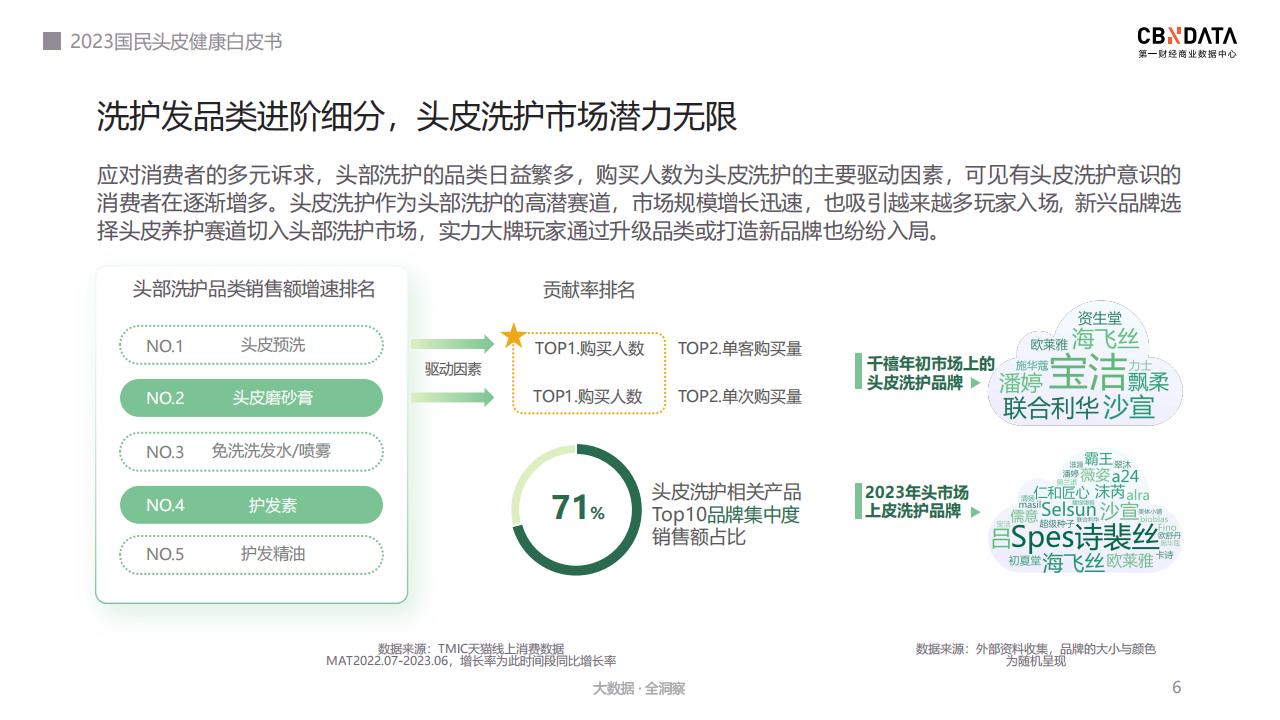Click the brand name Spes诗裴丝
The image size is (1280, 720).
click(1086, 539)
